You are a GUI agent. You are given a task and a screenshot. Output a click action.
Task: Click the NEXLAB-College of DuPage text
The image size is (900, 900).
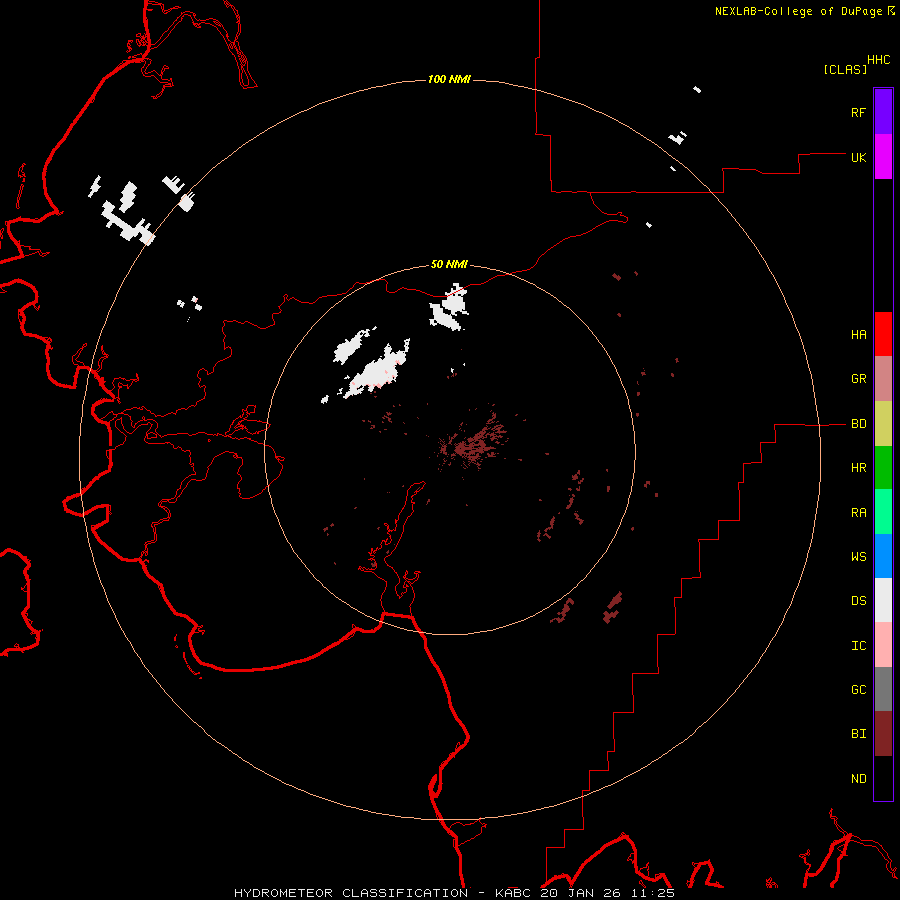point(798,11)
